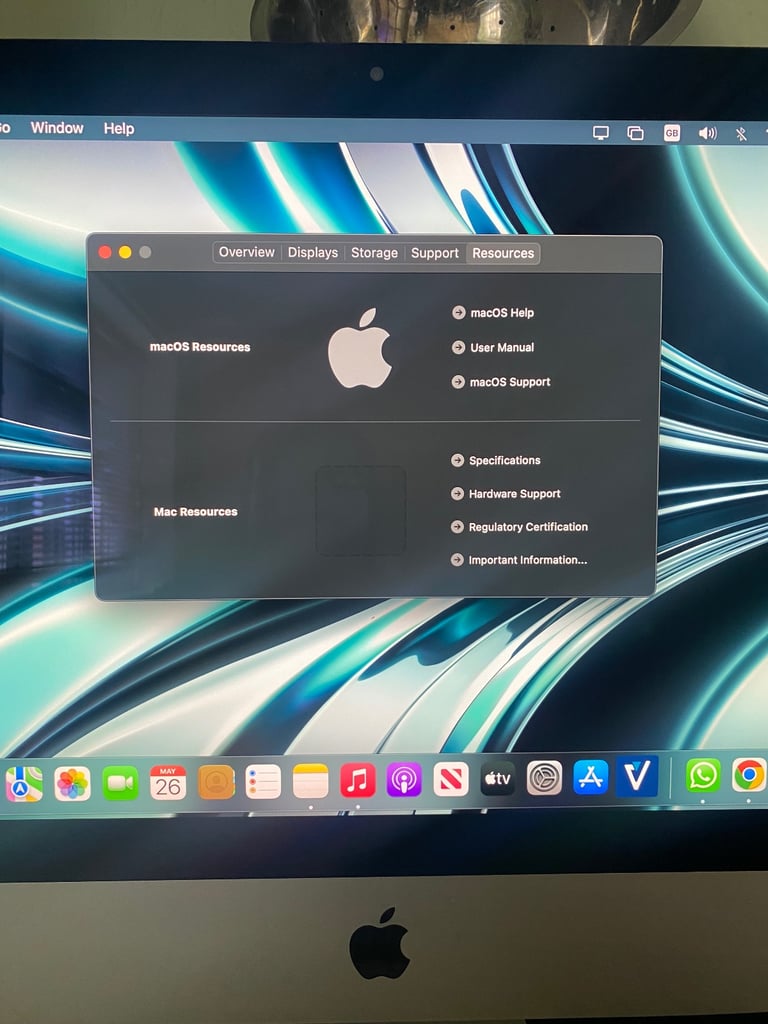This screenshot has width=768, height=1024.
Task: Click the arrow icon beside macOS Help
Action: coord(458,313)
